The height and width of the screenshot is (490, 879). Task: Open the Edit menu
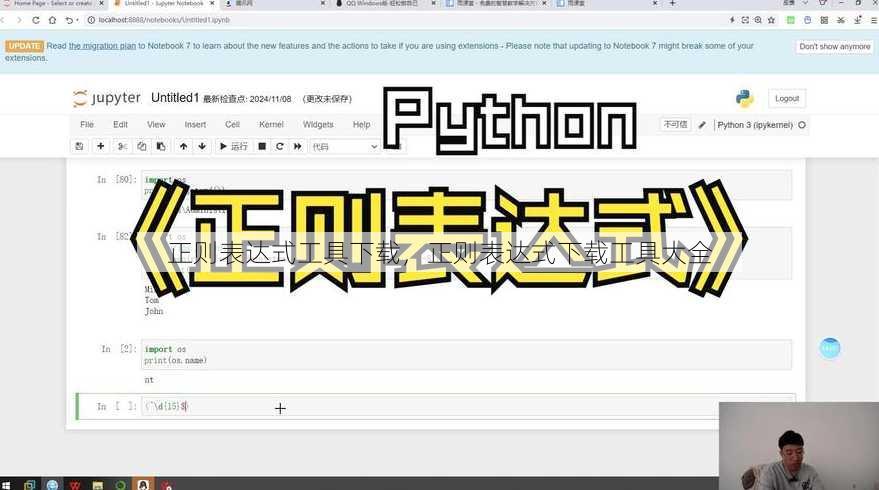click(121, 124)
